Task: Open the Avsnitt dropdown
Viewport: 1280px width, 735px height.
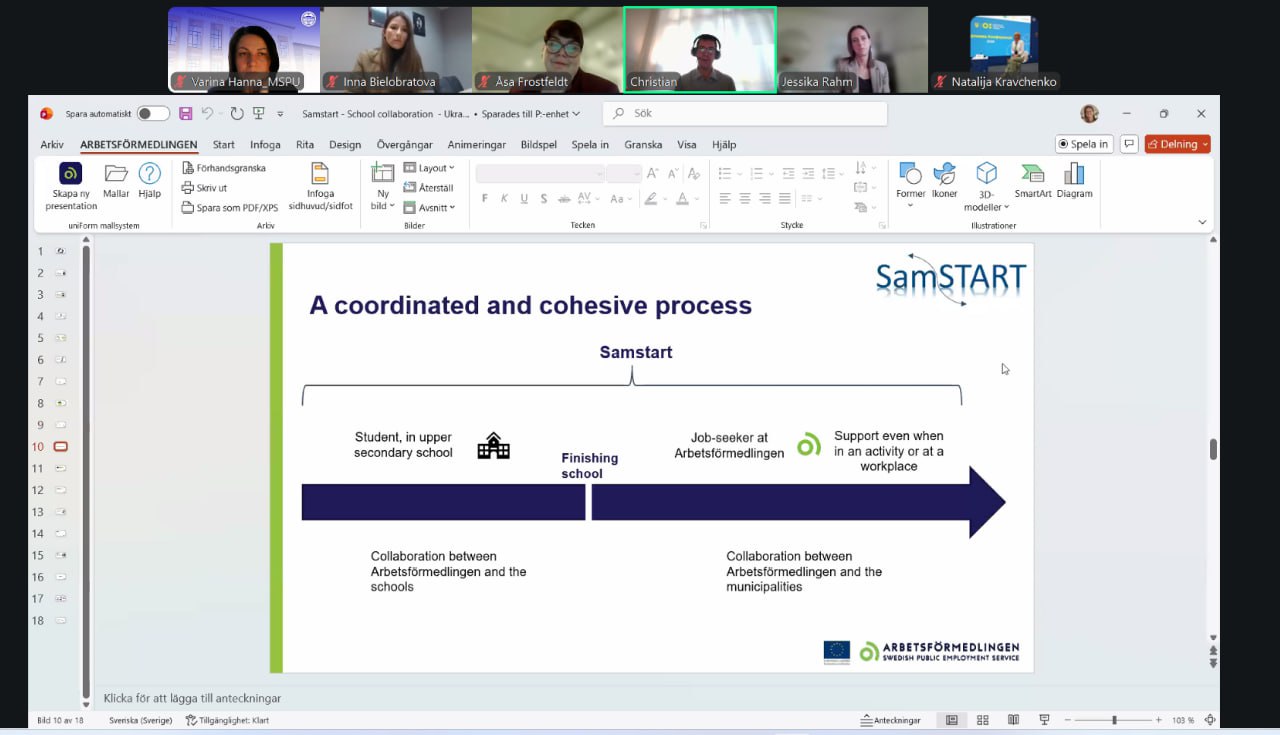Action: 430,207
